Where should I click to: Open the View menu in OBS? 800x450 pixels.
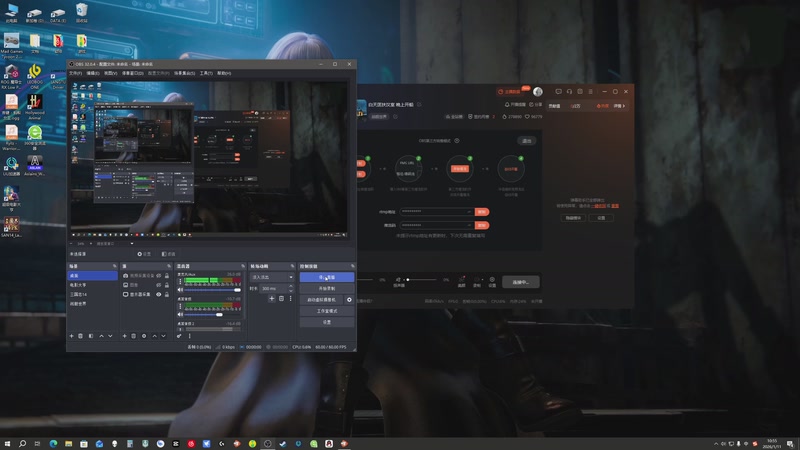110,73
